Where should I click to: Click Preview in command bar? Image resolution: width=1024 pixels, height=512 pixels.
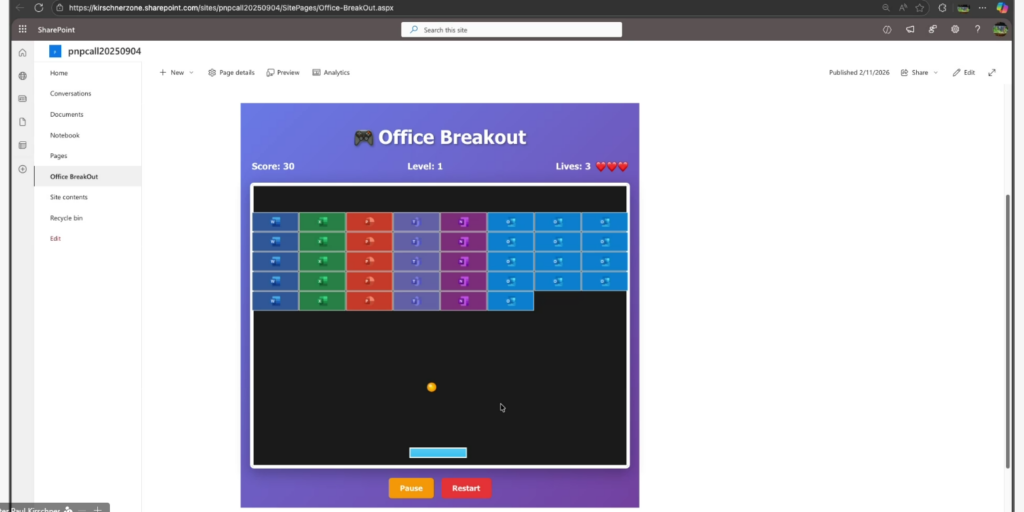coord(283,72)
